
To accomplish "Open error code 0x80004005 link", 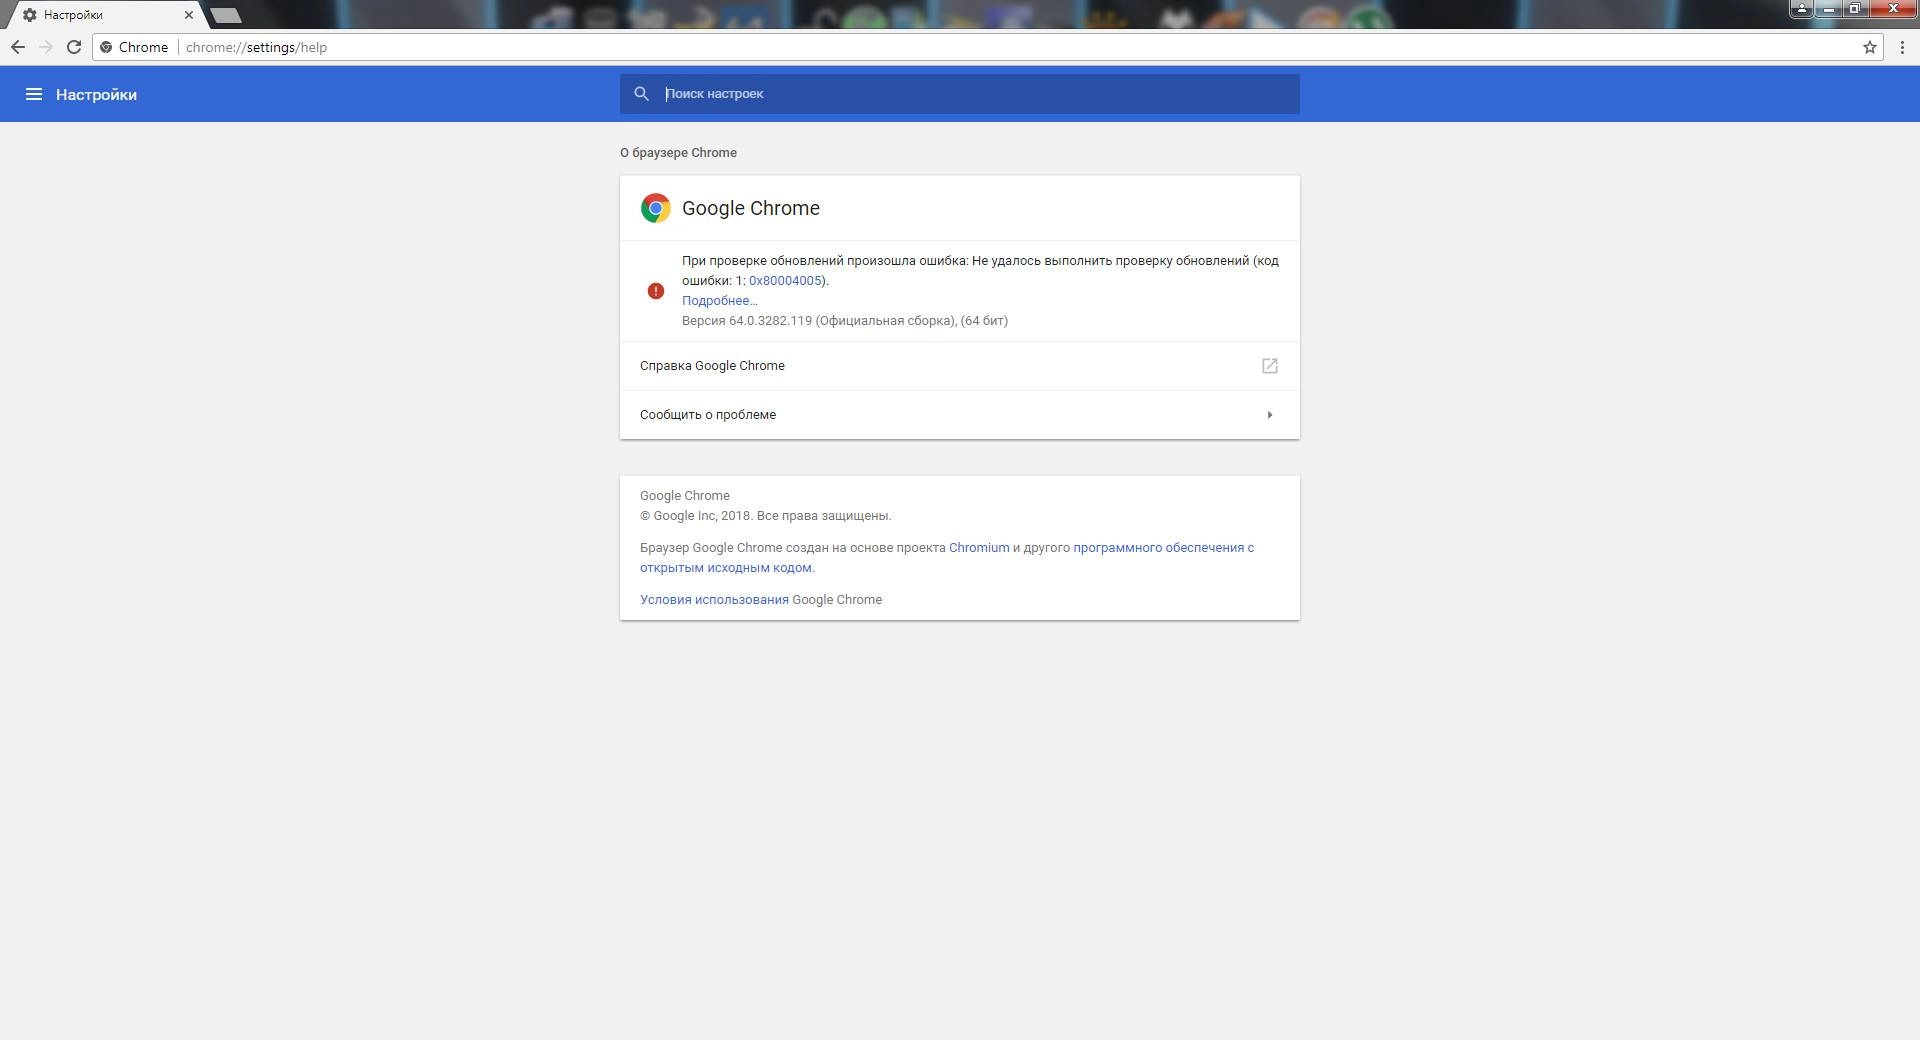I will point(785,281).
